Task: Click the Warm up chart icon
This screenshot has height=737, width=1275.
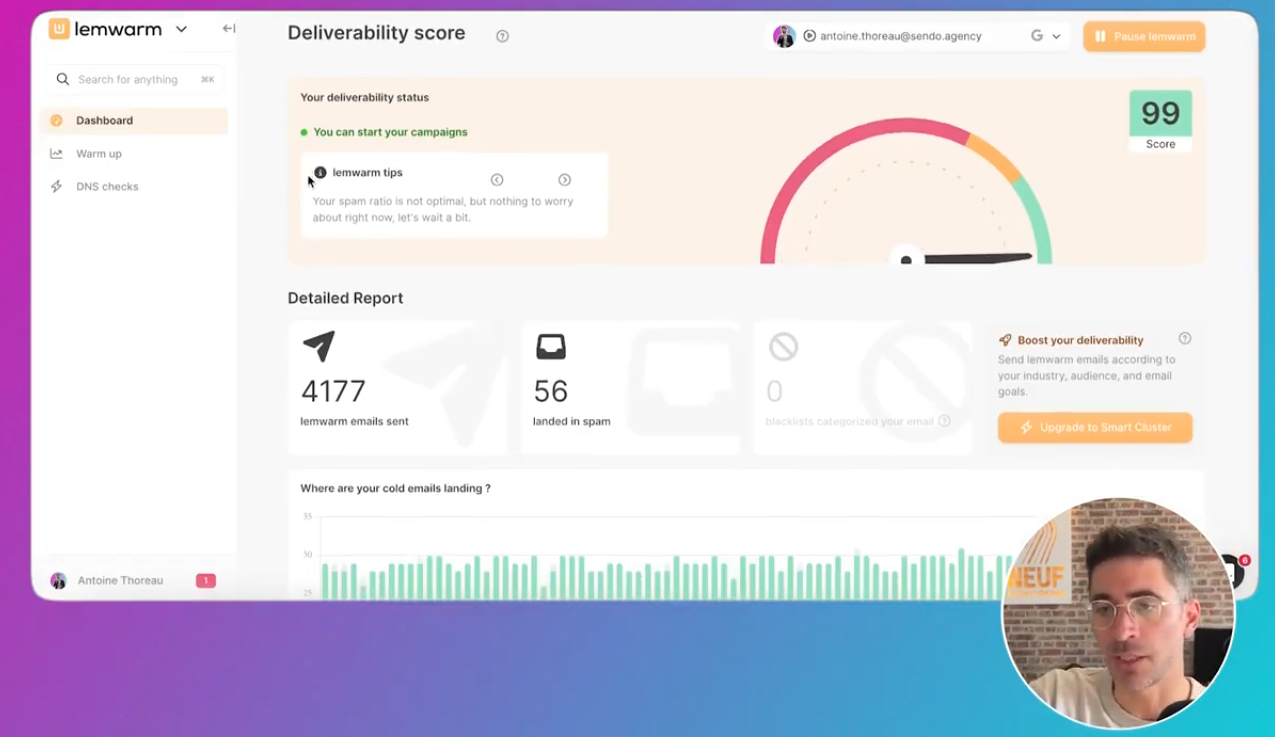Action: click(x=56, y=154)
